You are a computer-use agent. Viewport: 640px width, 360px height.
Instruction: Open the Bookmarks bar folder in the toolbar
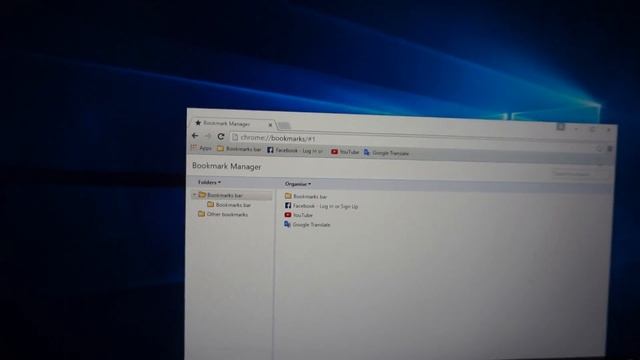tap(239, 149)
